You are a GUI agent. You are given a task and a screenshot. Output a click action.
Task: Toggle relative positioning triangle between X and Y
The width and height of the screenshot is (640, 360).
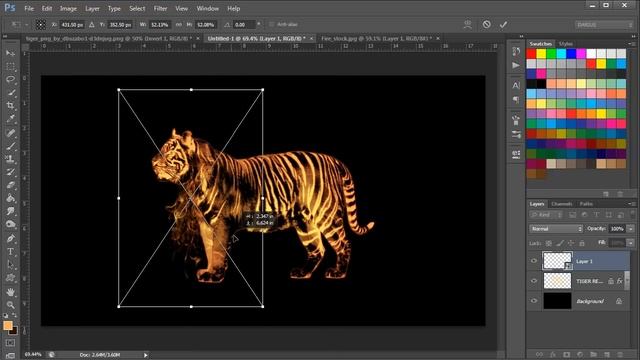92,24
